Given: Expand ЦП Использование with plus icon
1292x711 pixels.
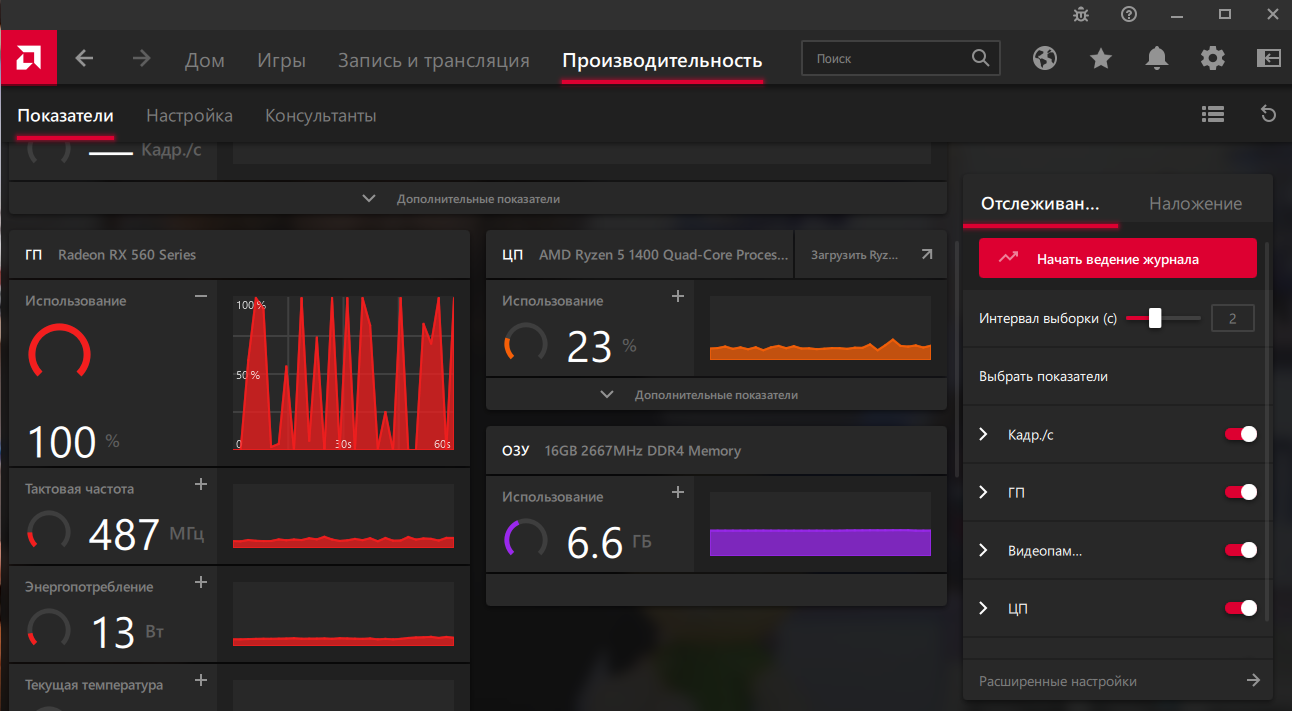Looking at the screenshot, I should click(678, 296).
